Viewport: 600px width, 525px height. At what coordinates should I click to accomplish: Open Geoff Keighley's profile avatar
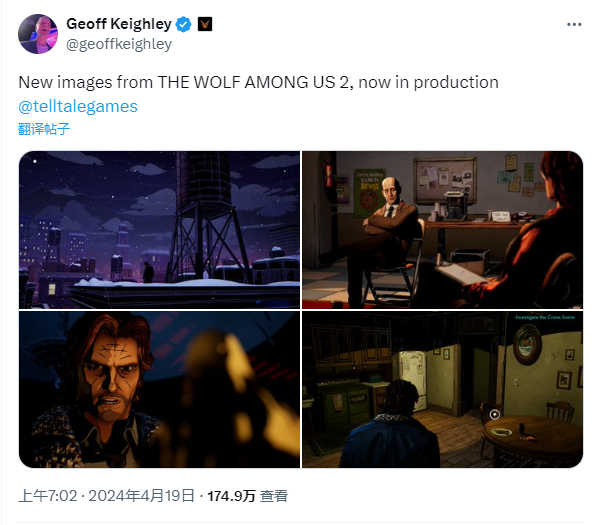(38, 34)
